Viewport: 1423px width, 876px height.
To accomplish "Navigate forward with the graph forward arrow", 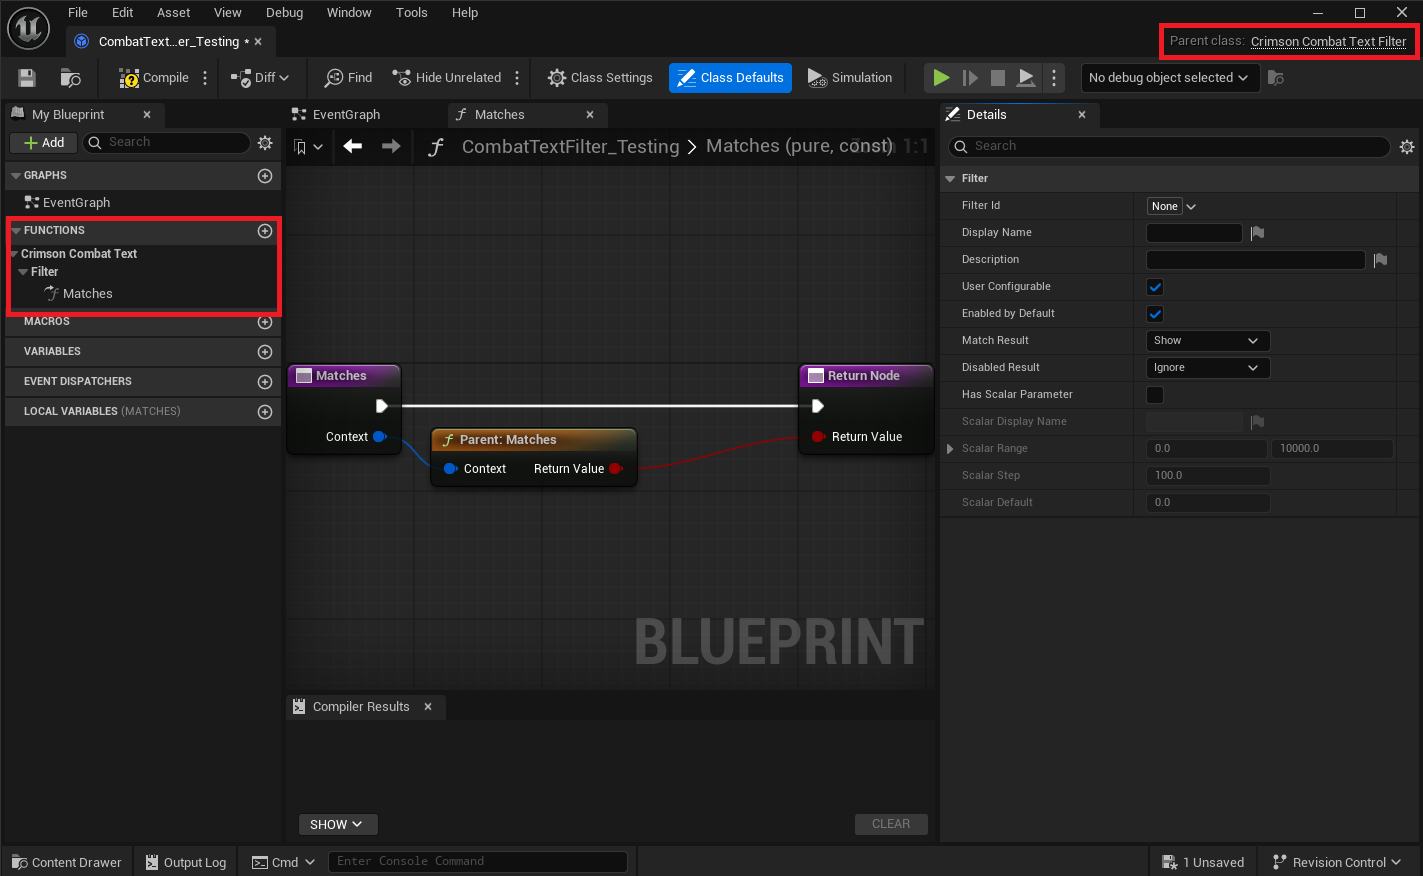I will pos(391,146).
